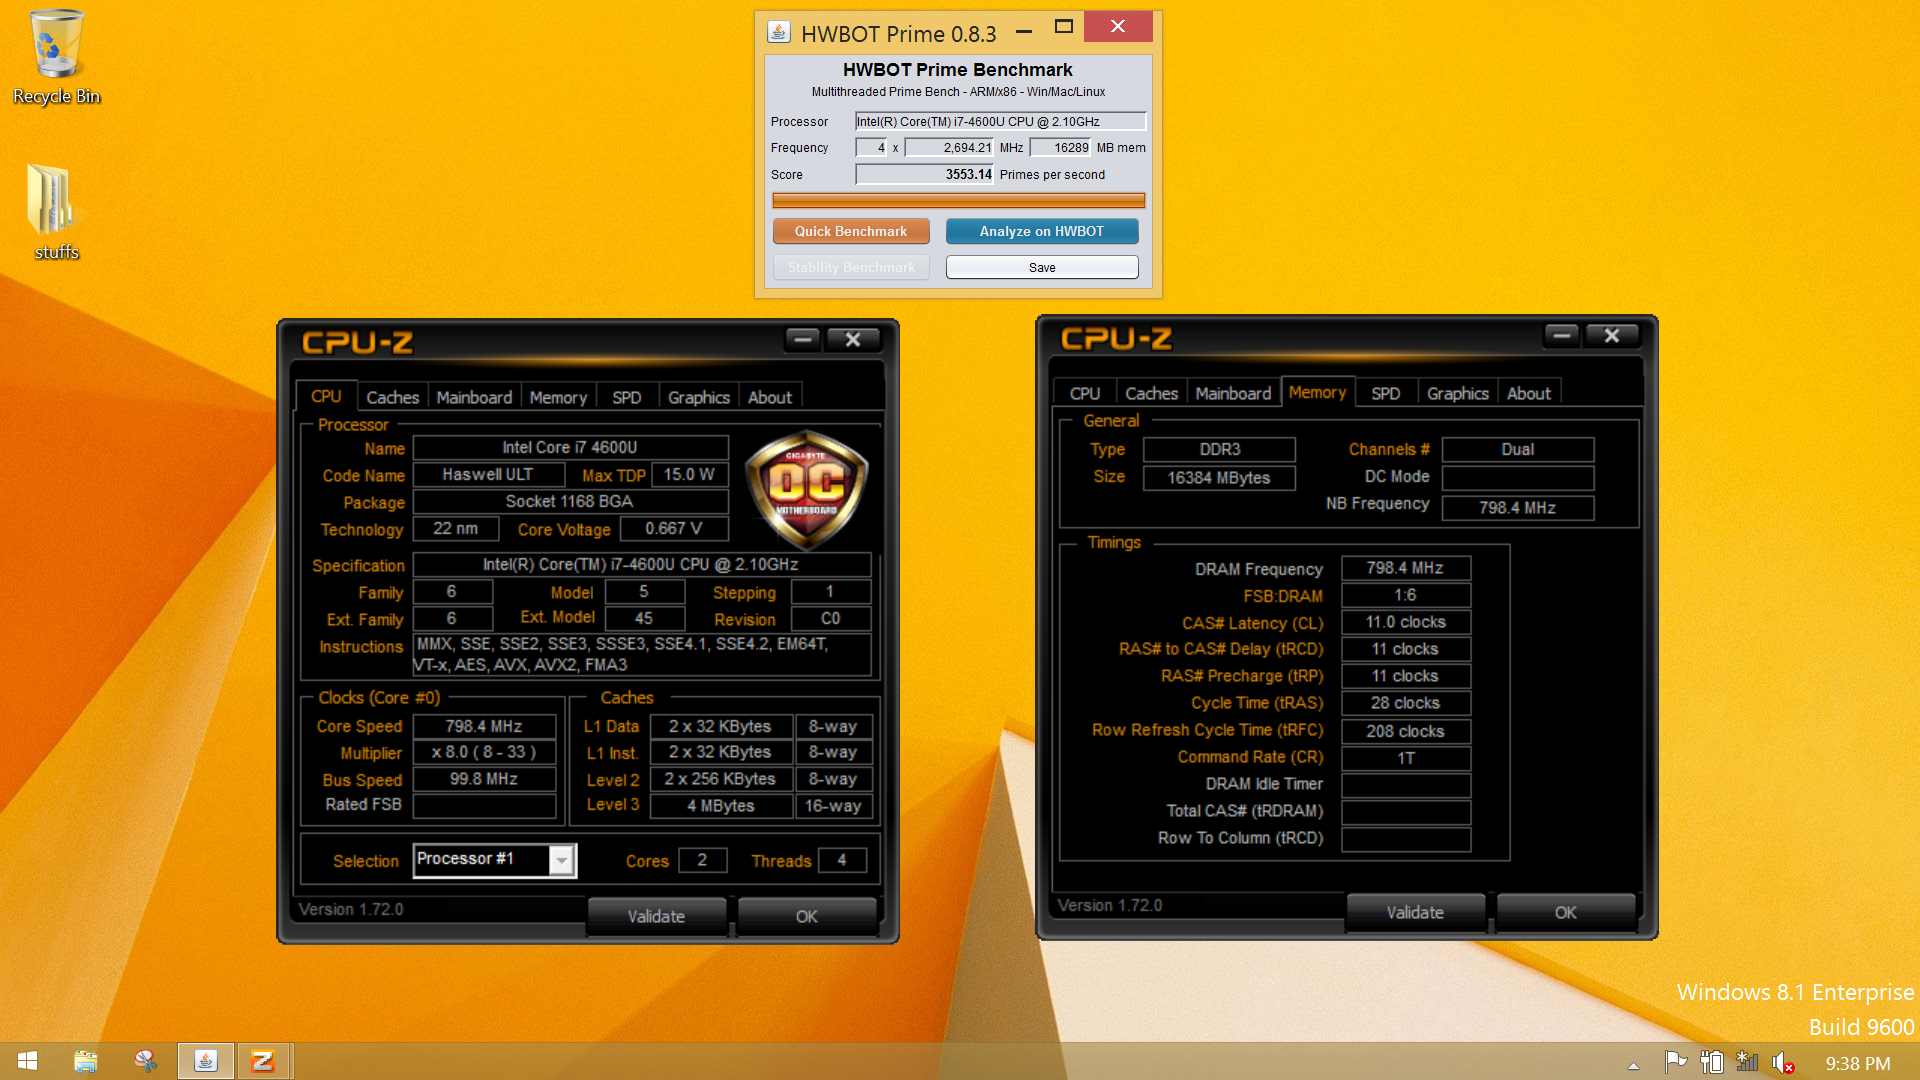Click the Core Speed value 798.4 MHz
The image size is (1920, 1080).
pos(484,726)
